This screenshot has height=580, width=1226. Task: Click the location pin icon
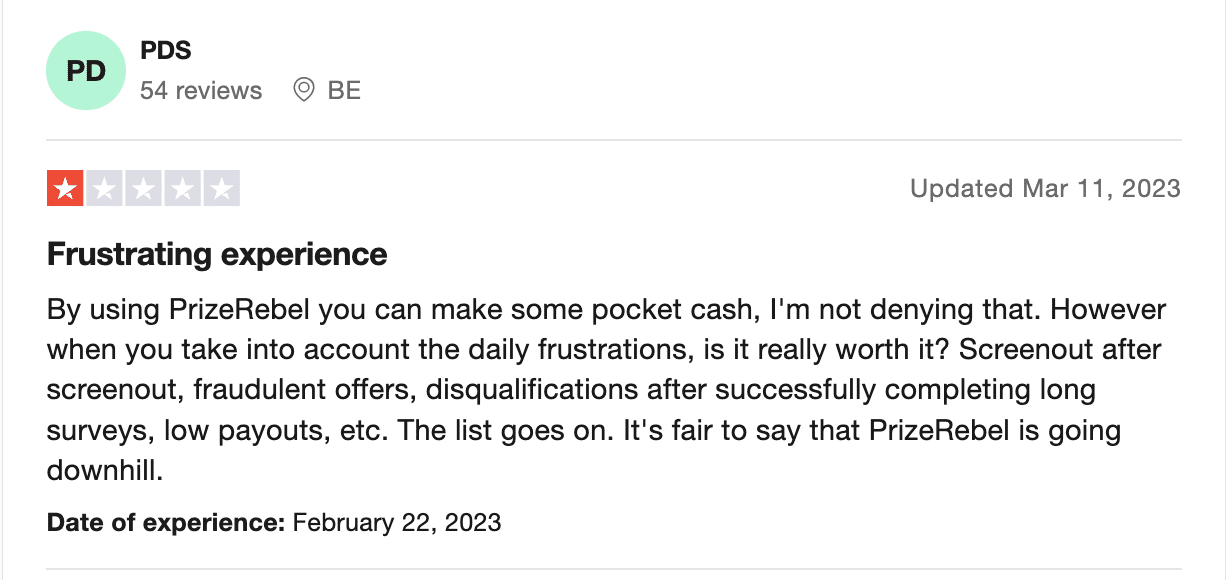click(304, 91)
